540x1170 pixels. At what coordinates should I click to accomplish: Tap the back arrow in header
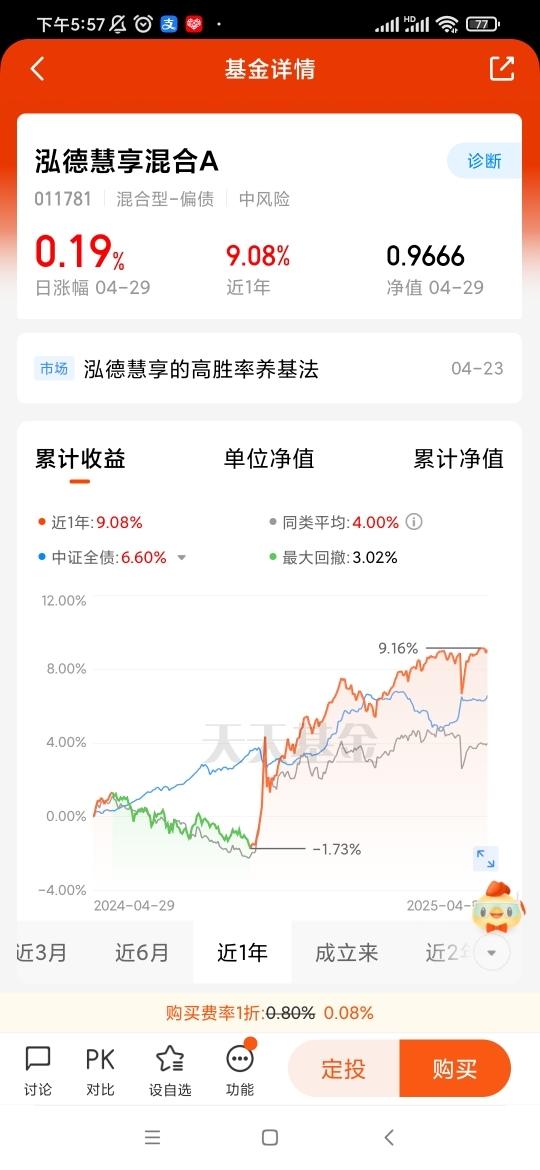37,69
